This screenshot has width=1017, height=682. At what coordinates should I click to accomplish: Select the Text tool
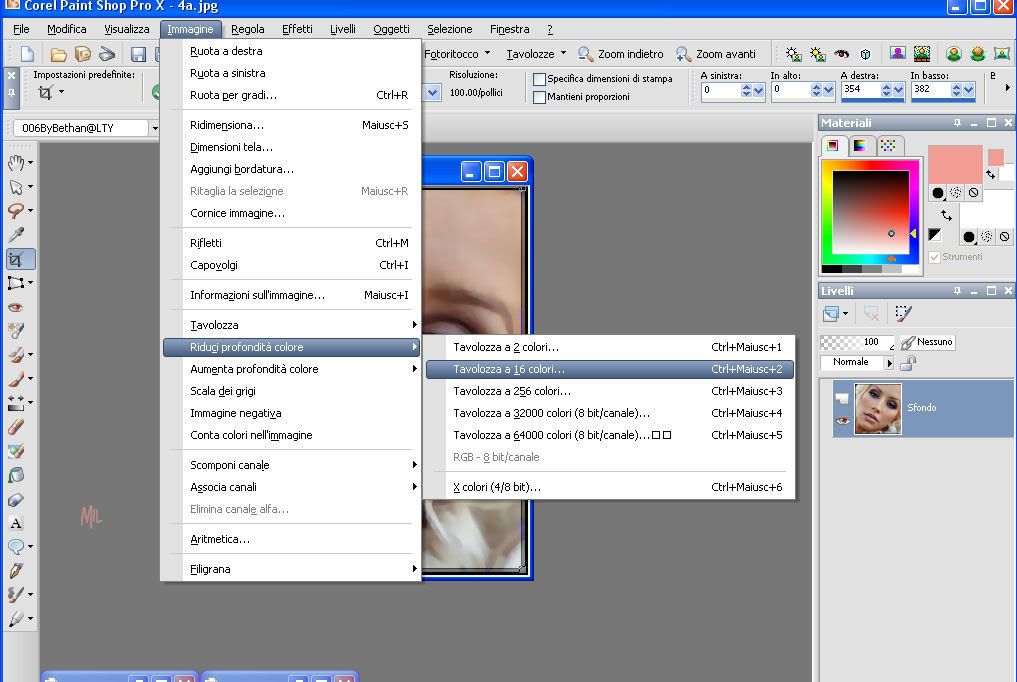tap(16, 523)
